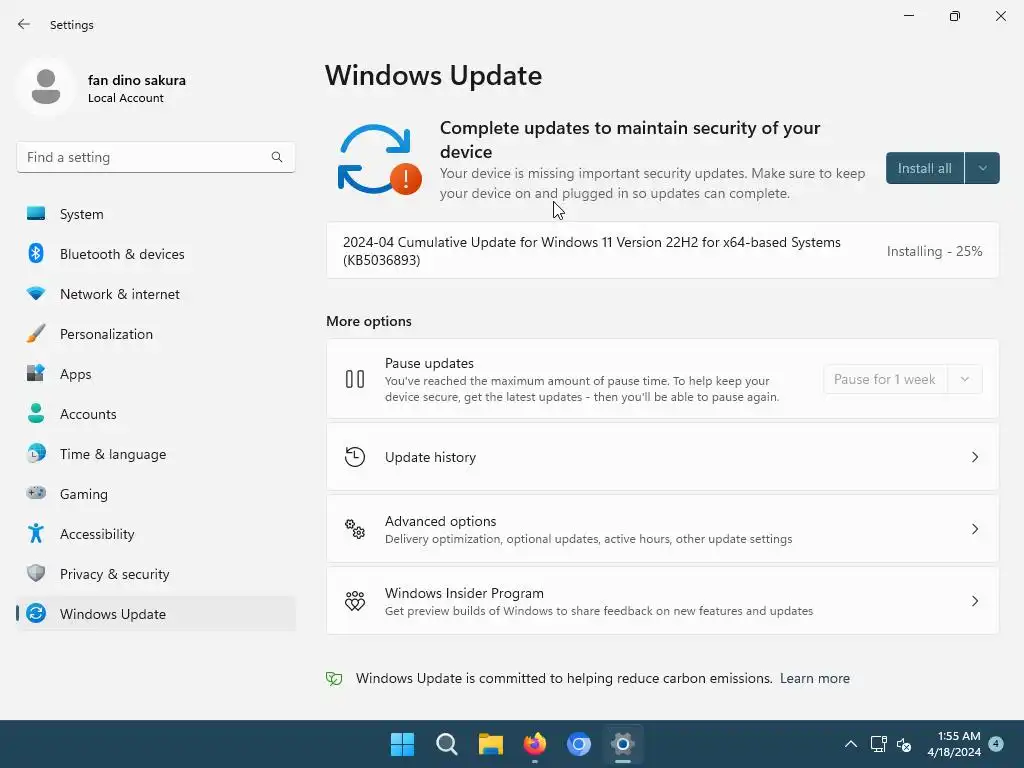Click the network status tray icon

[878, 744]
